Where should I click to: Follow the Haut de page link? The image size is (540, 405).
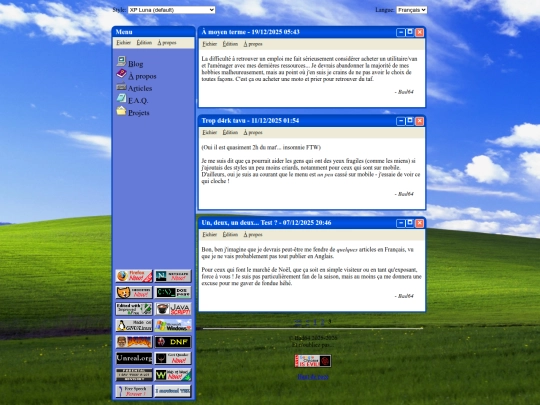click(x=313, y=377)
